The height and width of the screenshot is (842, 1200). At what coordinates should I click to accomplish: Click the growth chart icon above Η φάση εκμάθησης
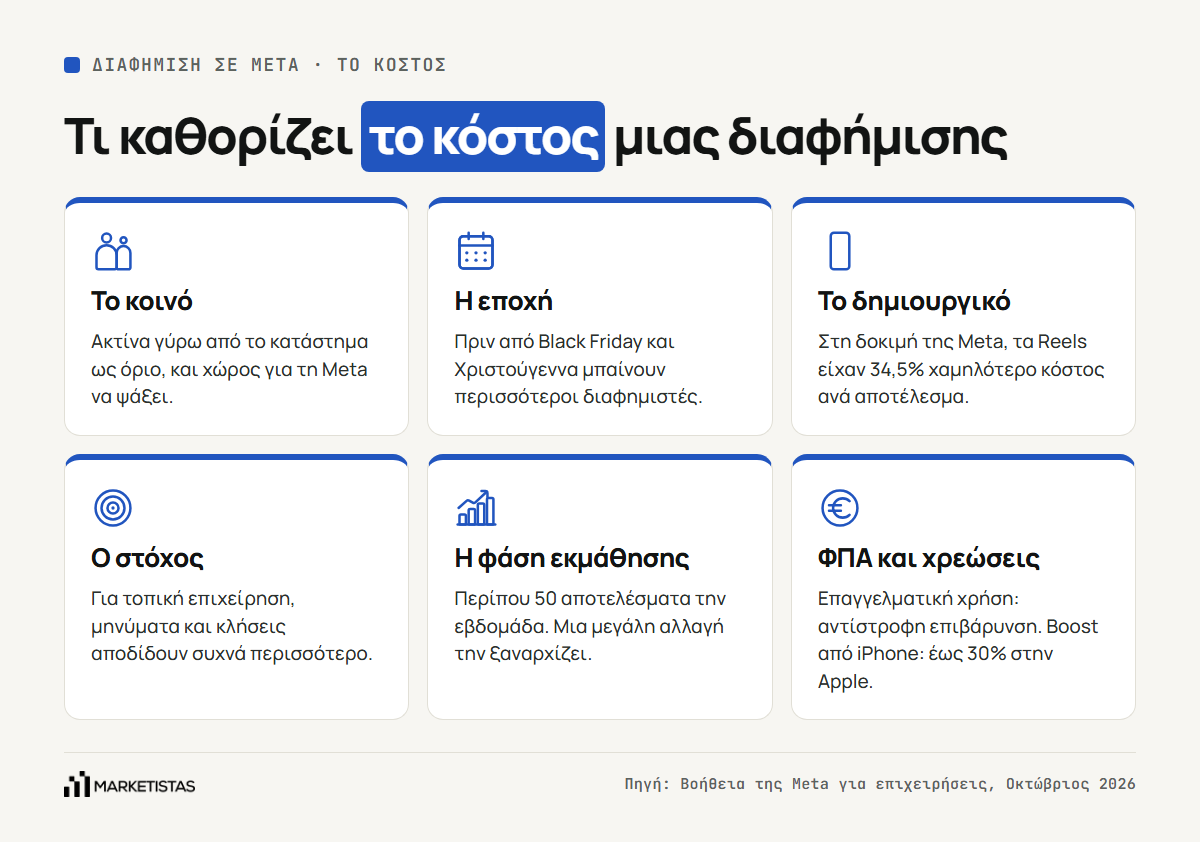coord(476,508)
